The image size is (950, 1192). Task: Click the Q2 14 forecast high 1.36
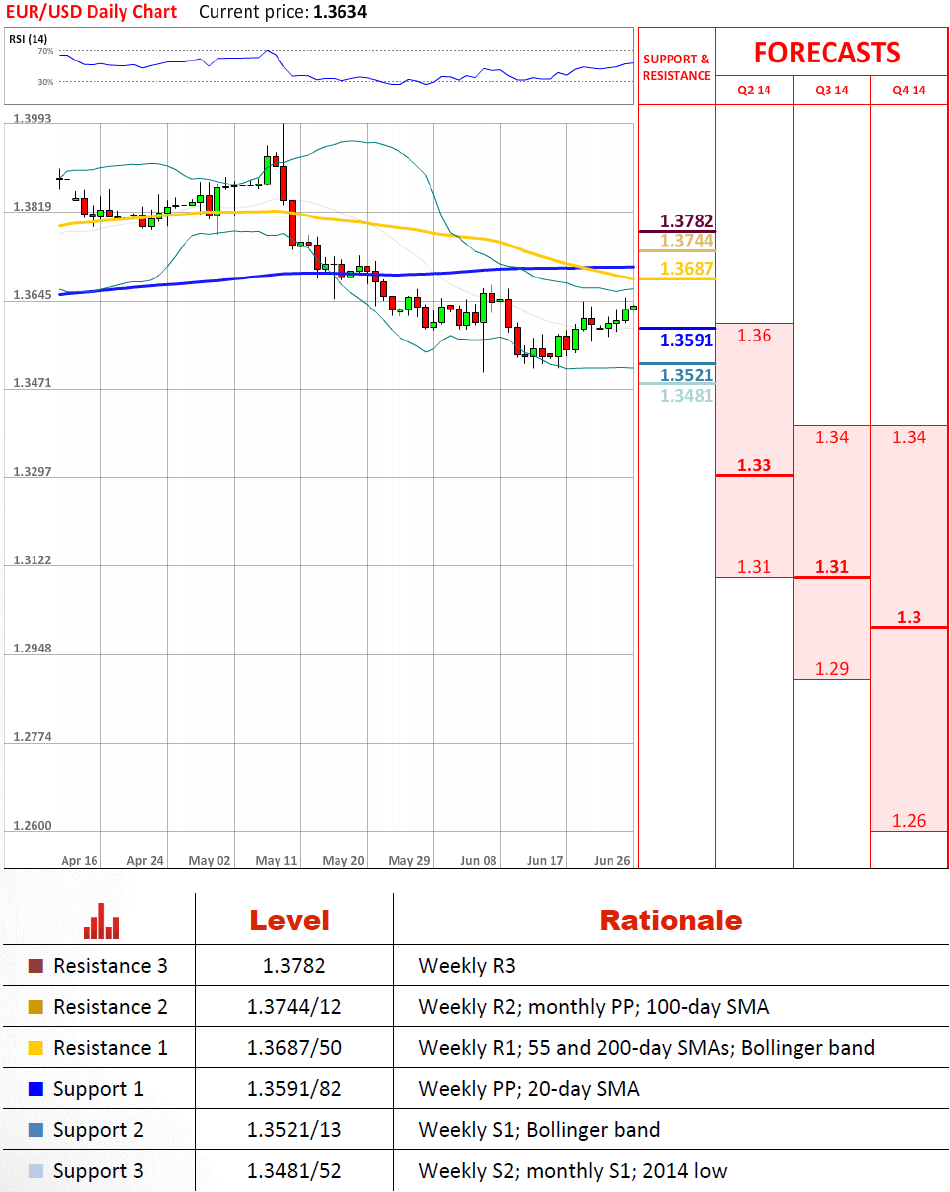coord(754,335)
